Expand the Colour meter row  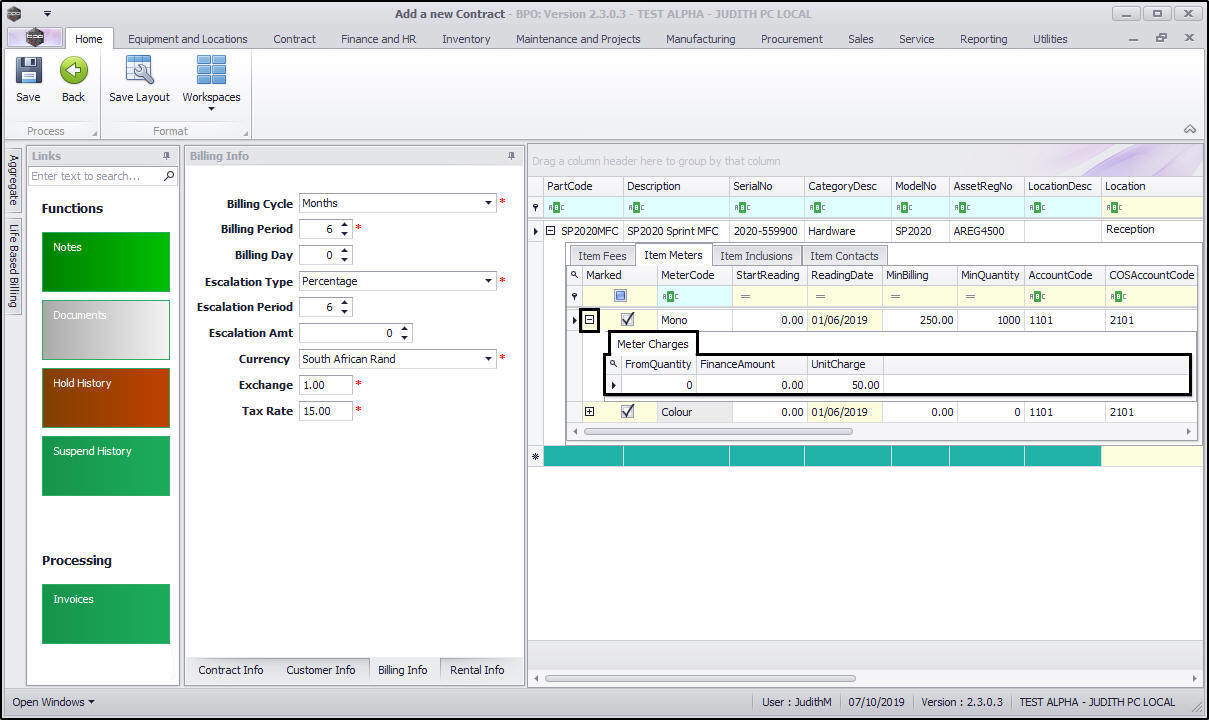click(x=590, y=411)
